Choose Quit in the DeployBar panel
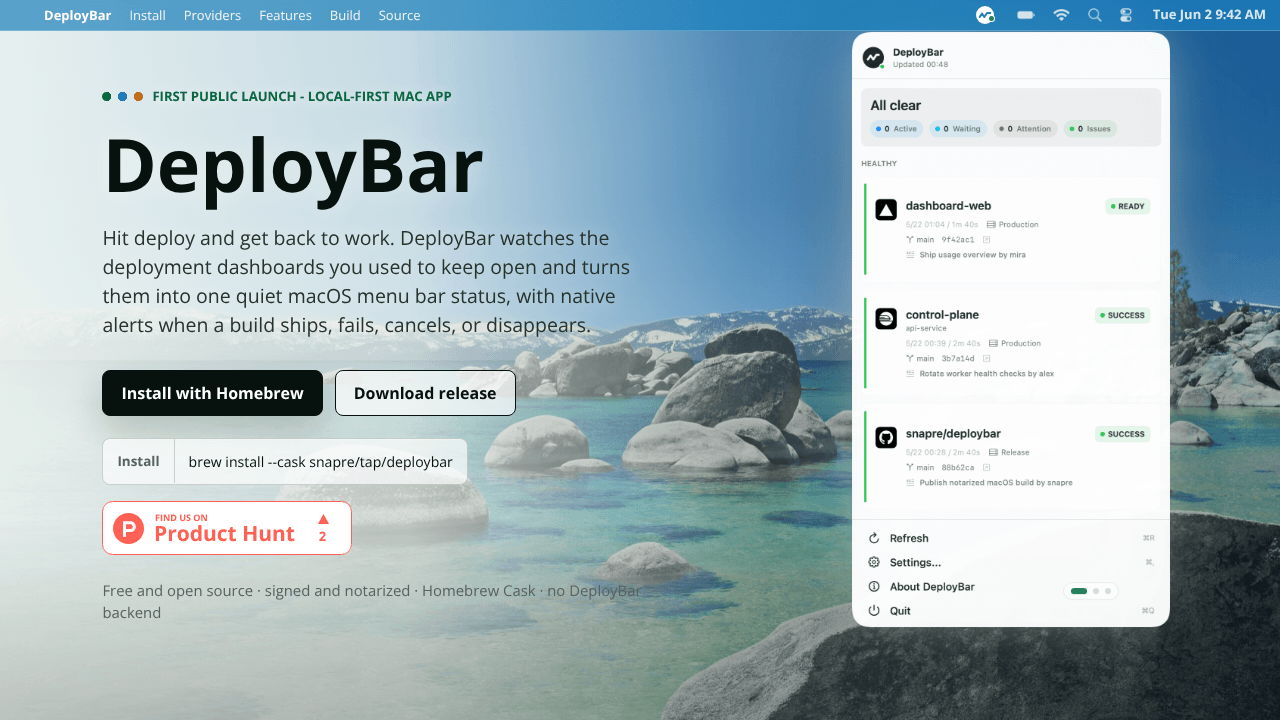Screen dimensions: 1280x720 coord(1011,611)
